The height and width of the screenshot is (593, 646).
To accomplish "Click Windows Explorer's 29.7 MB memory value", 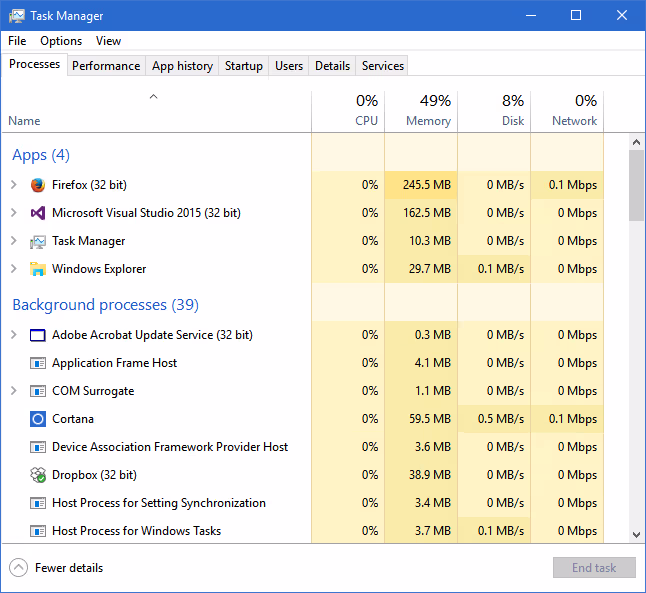I will tap(430, 269).
